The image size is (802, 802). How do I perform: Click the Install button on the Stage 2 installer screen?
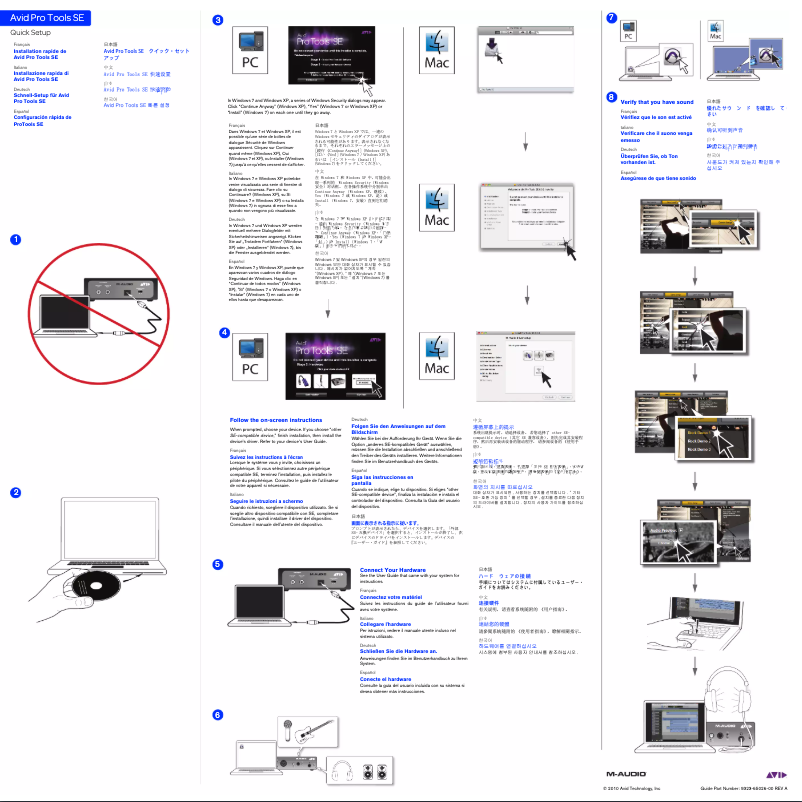(x=363, y=382)
